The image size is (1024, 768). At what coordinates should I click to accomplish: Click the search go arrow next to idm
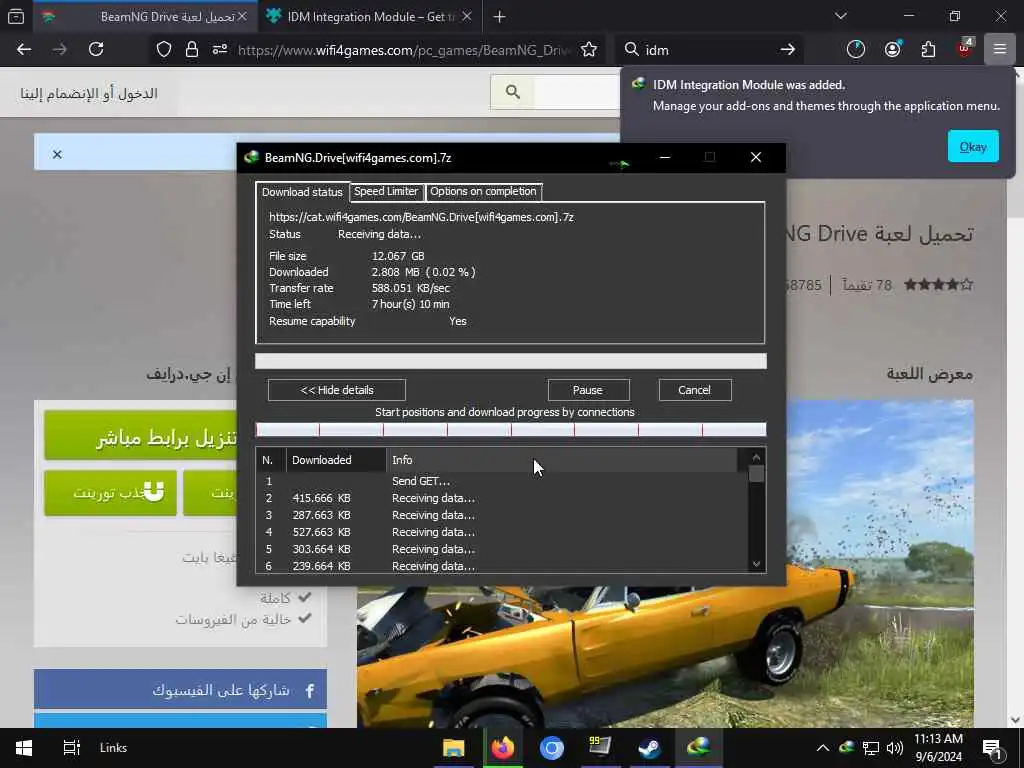tap(788, 50)
